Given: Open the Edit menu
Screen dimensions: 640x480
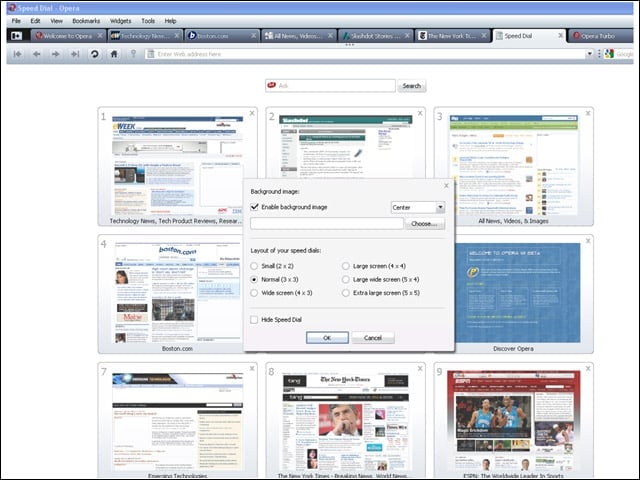Looking at the screenshot, I should point(35,21).
